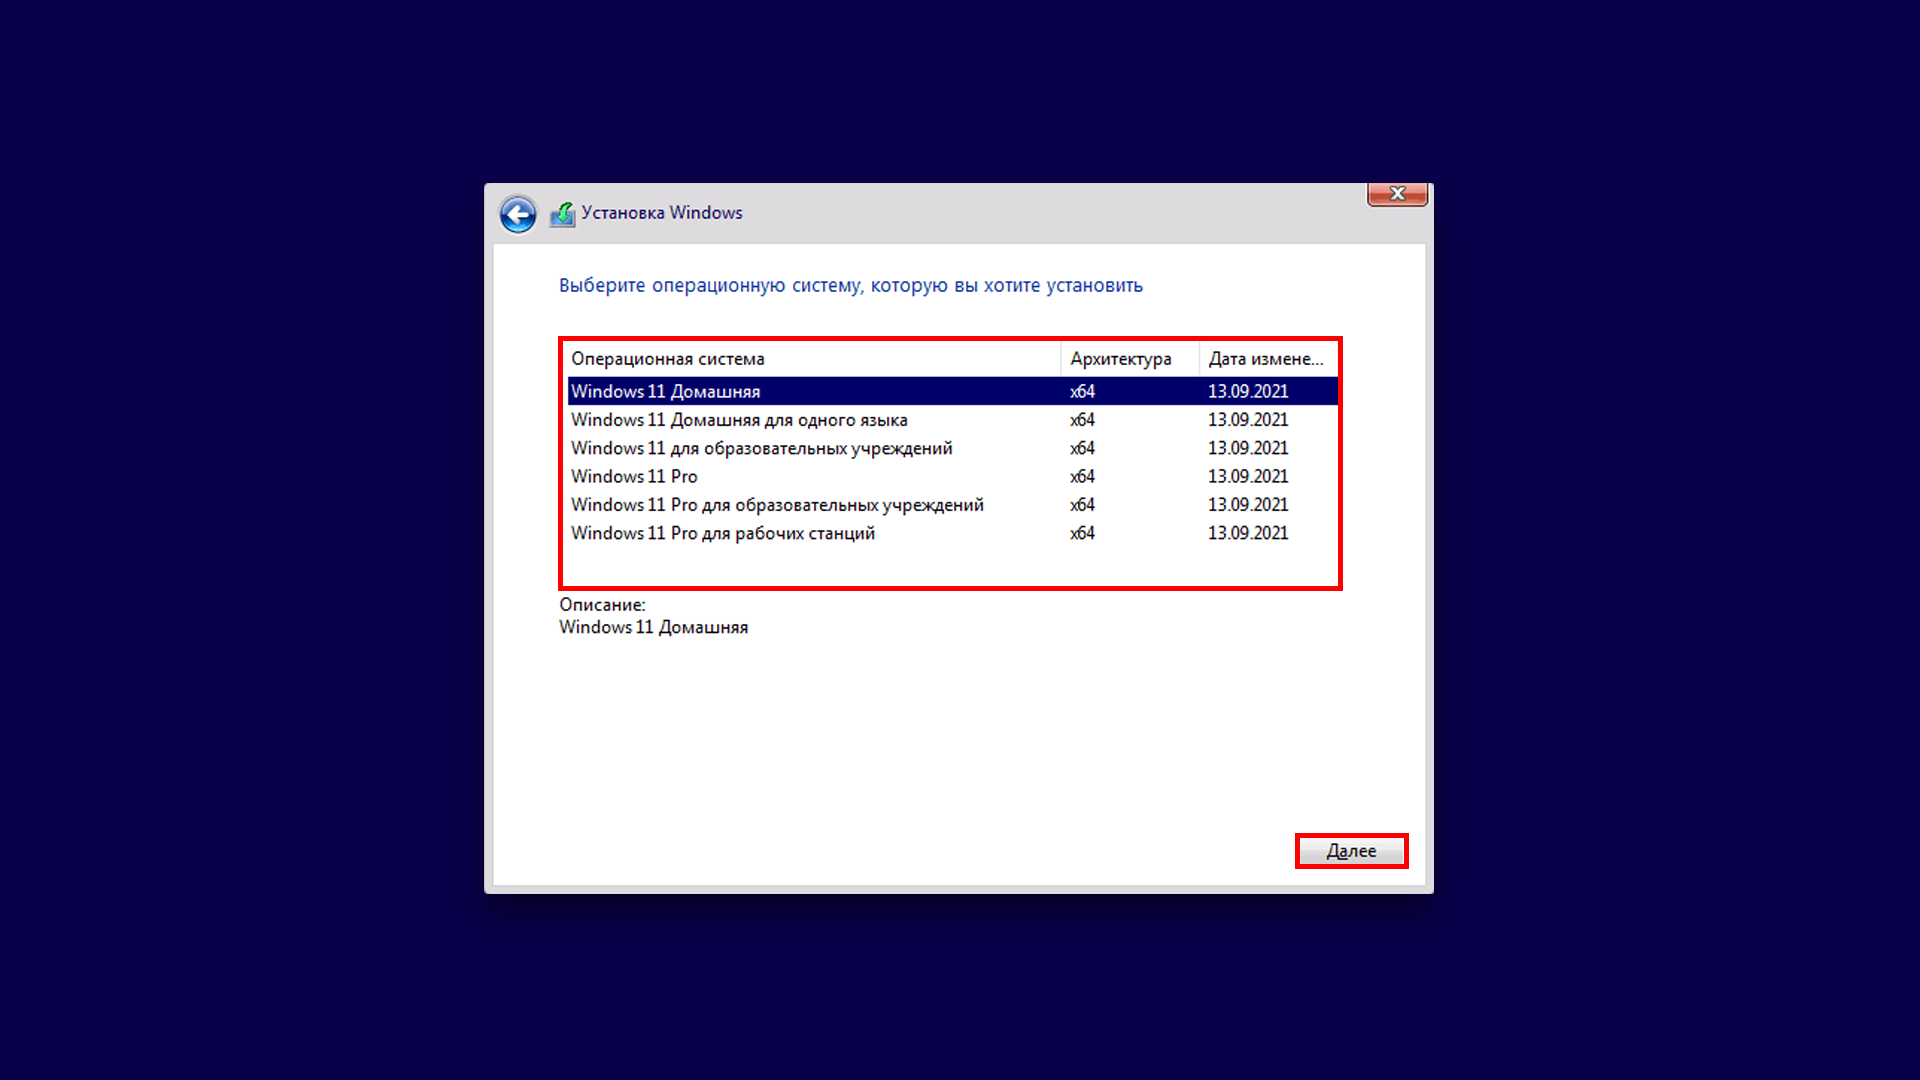Pick Windows 11 Pro для образовательных учреждений

click(777, 505)
